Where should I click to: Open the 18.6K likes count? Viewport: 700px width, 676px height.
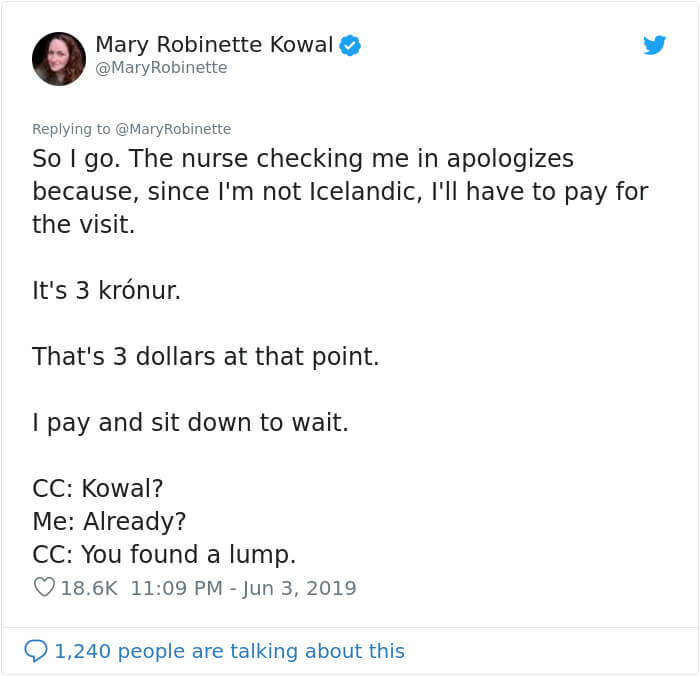click(x=89, y=588)
